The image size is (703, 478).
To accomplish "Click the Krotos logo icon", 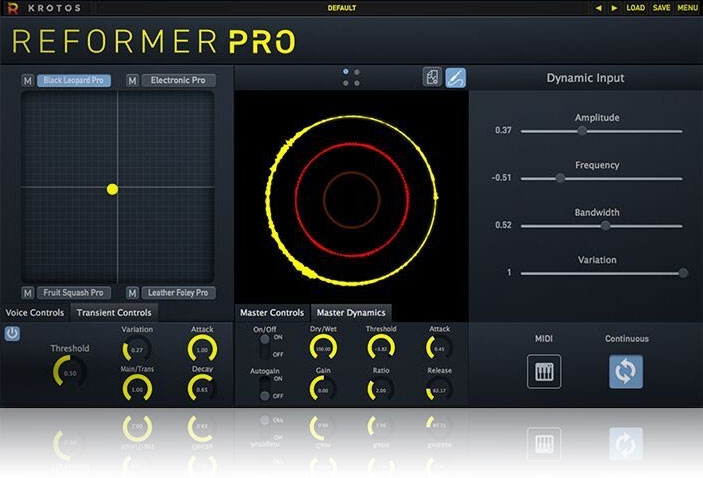I will pyautogui.click(x=13, y=8).
